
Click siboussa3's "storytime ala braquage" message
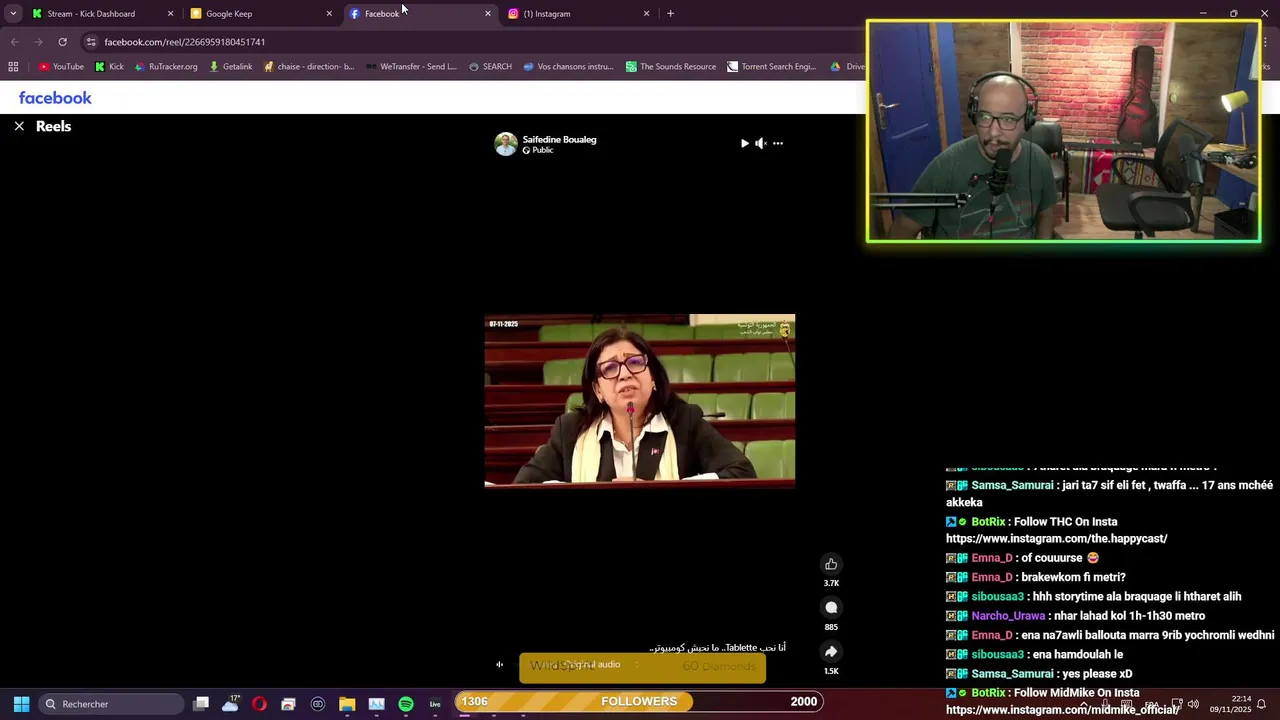[1137, 597]
